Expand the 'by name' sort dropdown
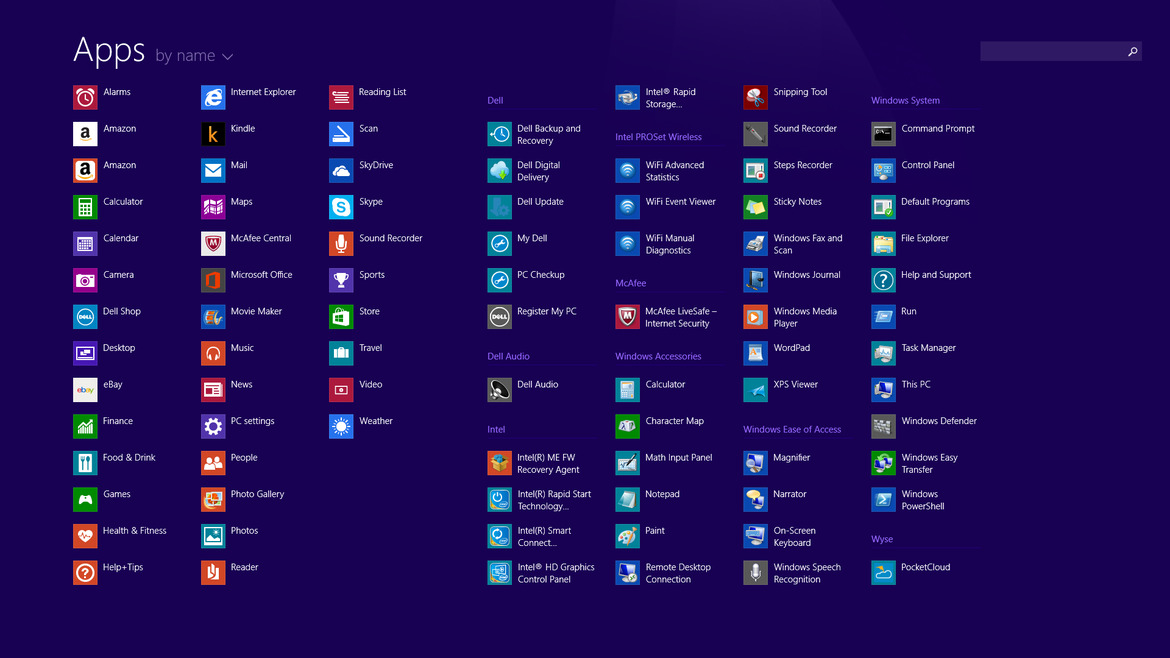 pyautogui.click(x=194, y=56)
